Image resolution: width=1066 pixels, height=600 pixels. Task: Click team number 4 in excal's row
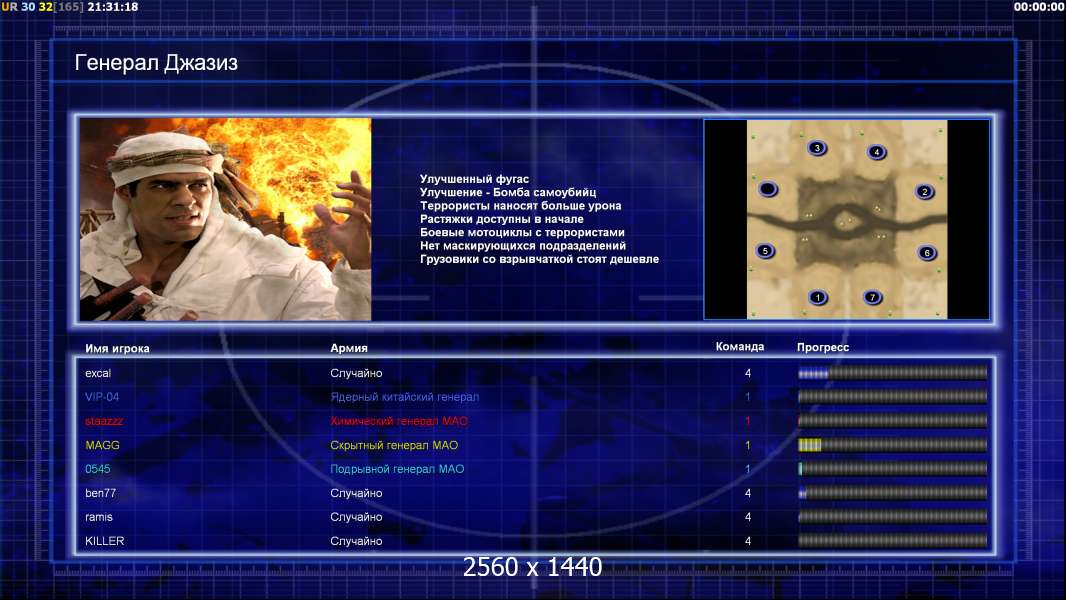coord(748,373)
